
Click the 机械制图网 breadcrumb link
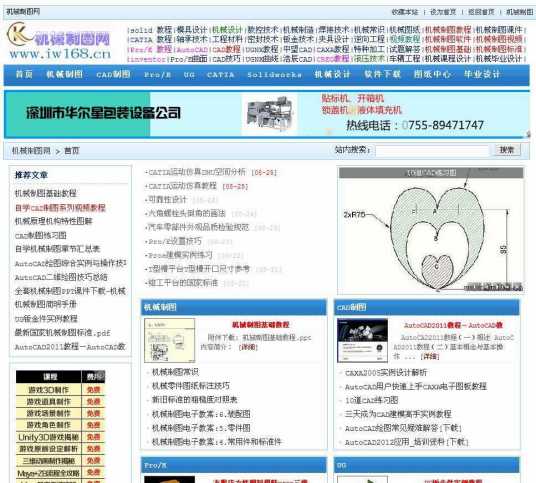(x=31, y=151)
